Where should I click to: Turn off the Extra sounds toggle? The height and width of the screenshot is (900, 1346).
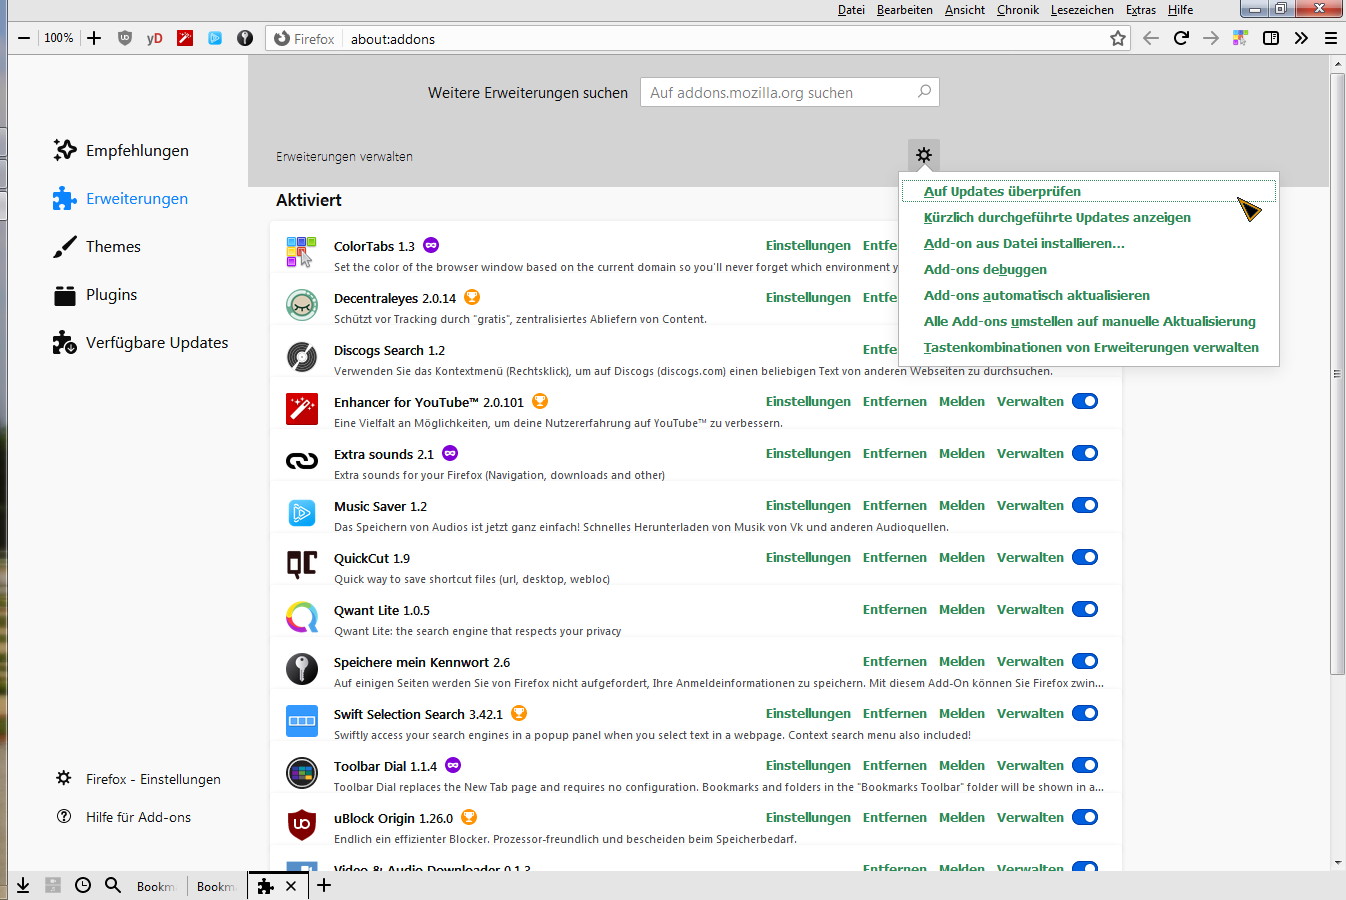pyautogui.click(x=1085, y=453)
